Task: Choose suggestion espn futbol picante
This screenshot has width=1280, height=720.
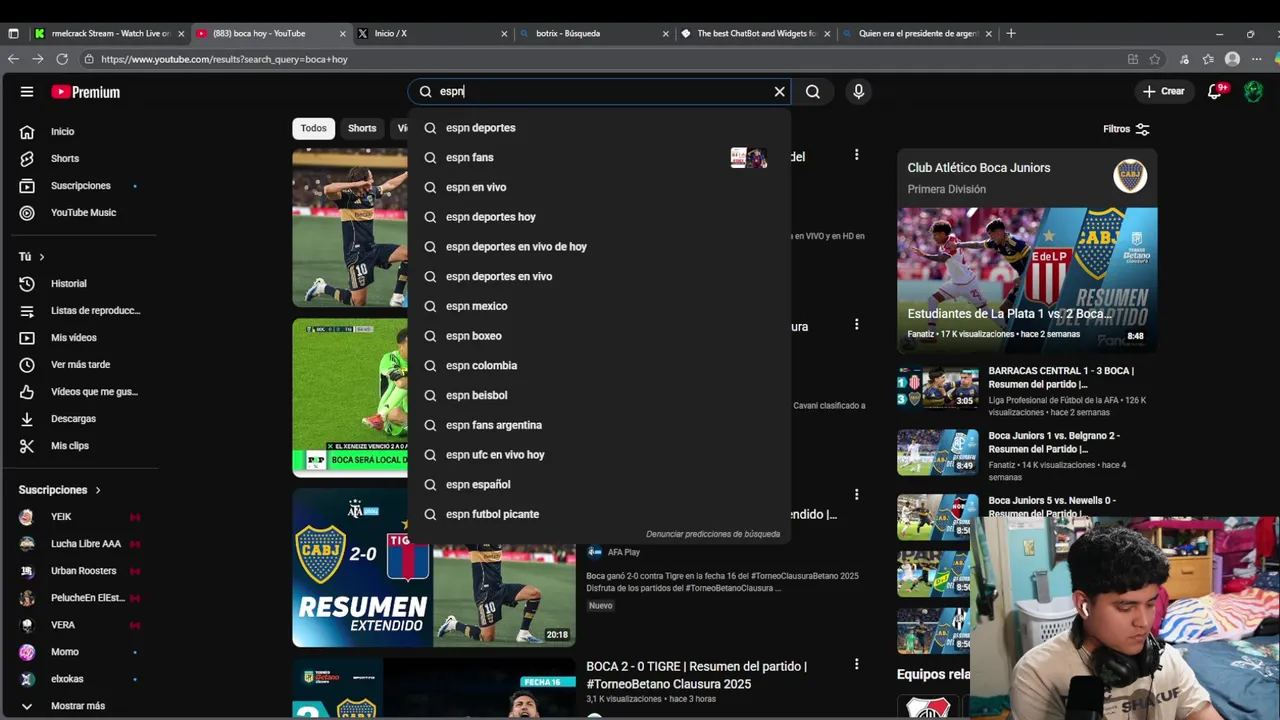Action: [x=599, y=514]
